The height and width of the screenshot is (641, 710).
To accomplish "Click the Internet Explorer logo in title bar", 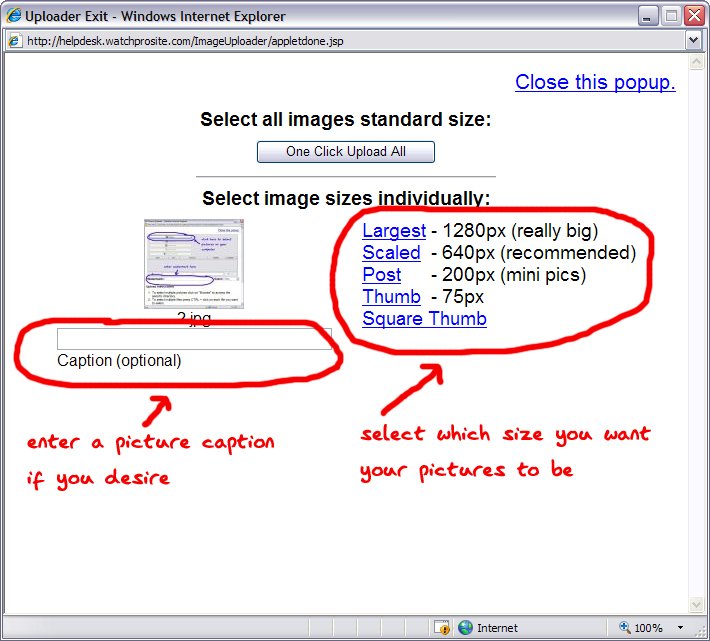I will (13, 16).
